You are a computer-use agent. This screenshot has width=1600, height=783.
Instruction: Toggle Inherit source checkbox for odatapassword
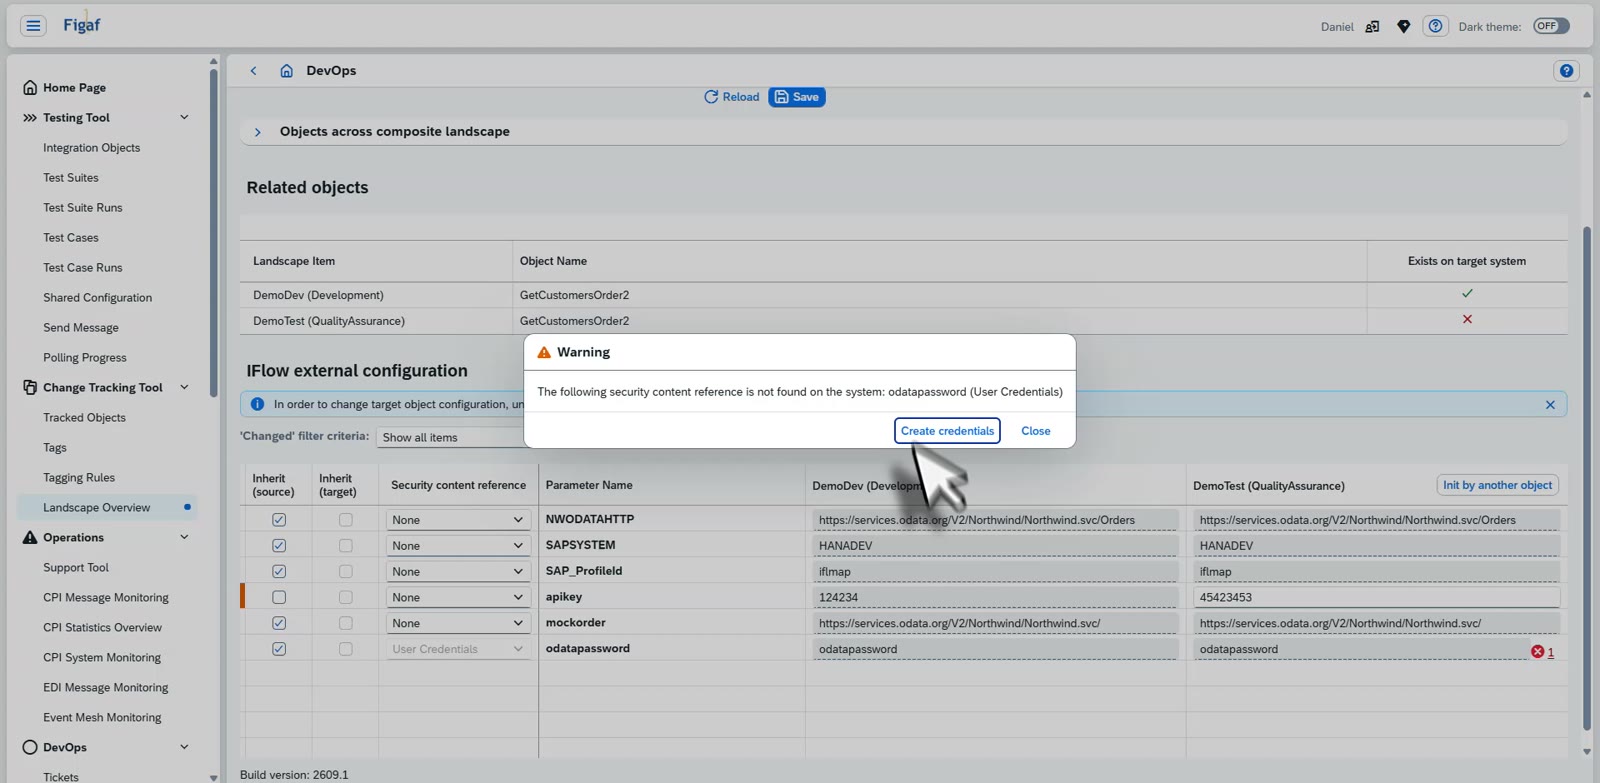[279, 649]
